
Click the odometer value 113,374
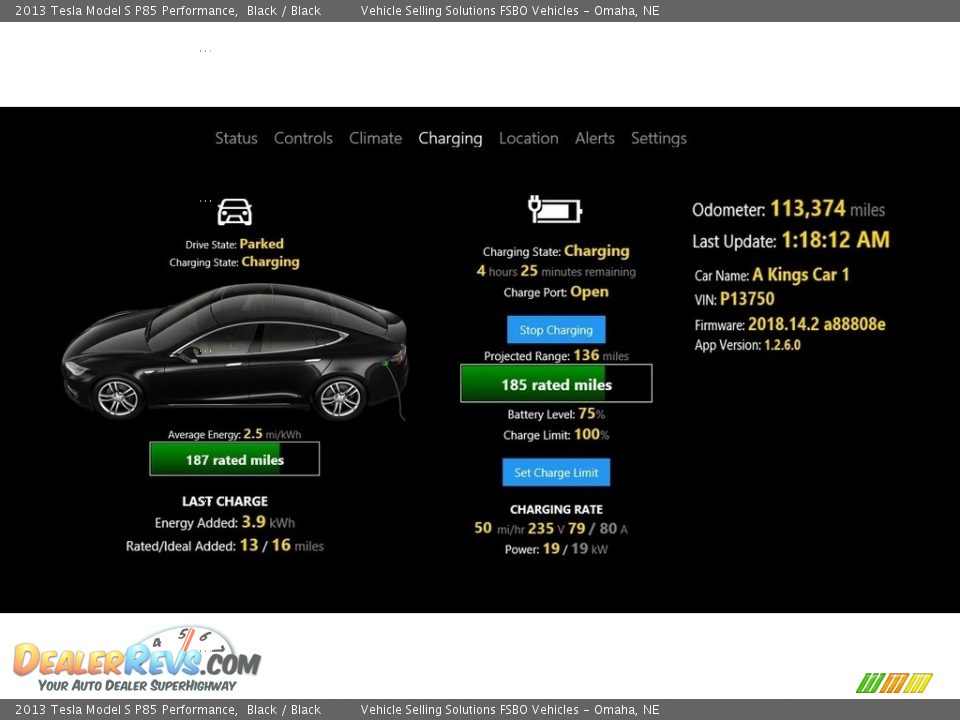coord(808,209)
